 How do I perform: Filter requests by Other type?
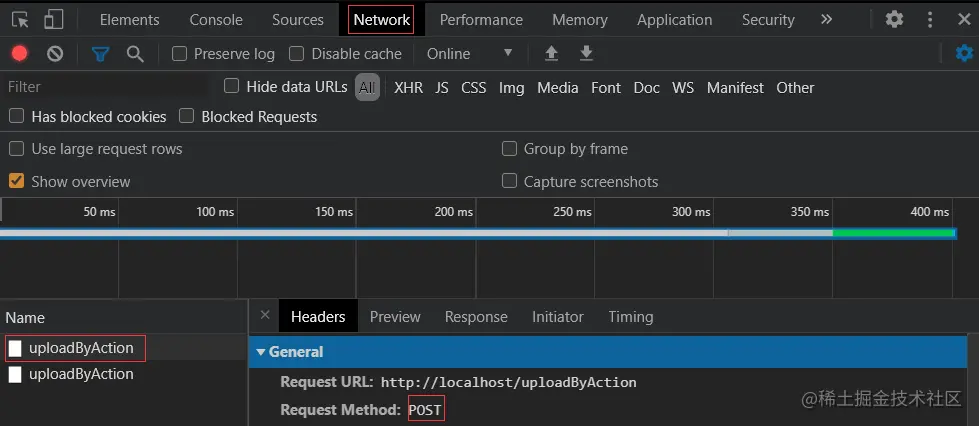(x=795, y=87)
